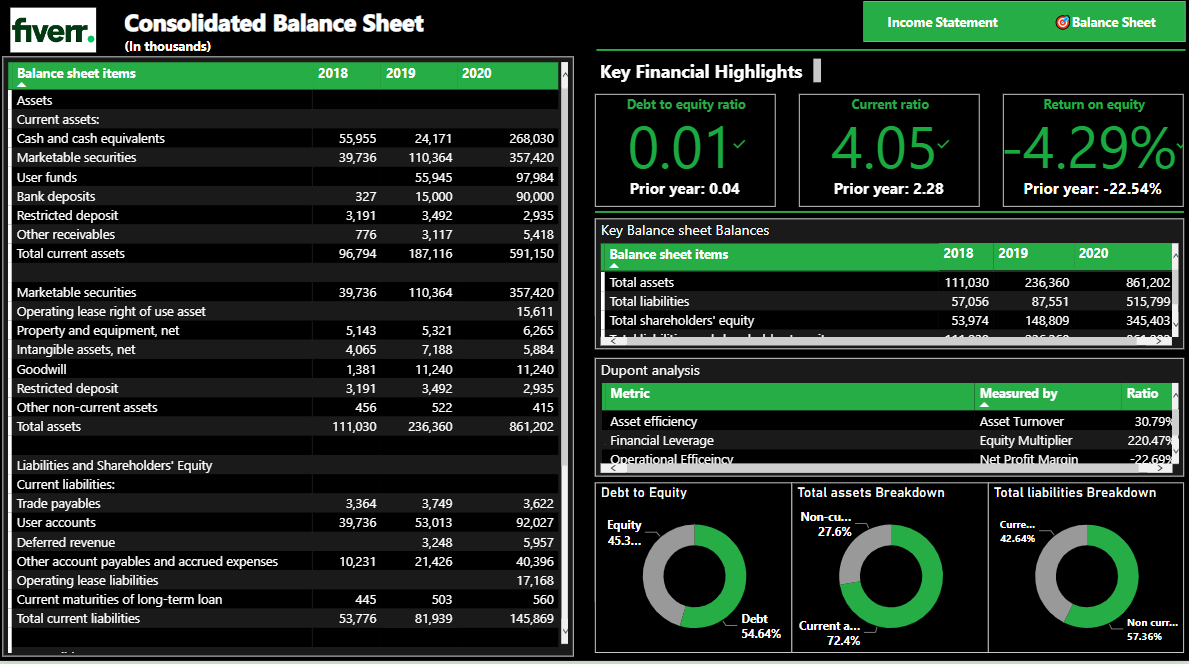Click left scroll arrow in Dupont analysis table
Image resolution: width=1189 pixels, height=664 pixels.
click(615, 467)
